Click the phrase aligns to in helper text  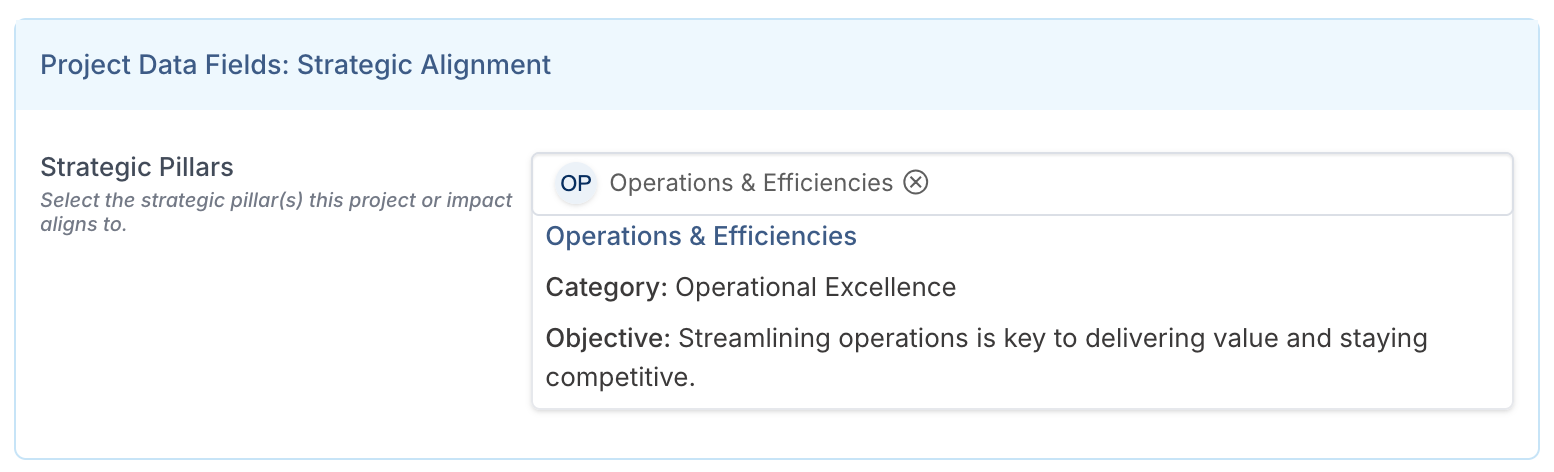coord(84,224)
